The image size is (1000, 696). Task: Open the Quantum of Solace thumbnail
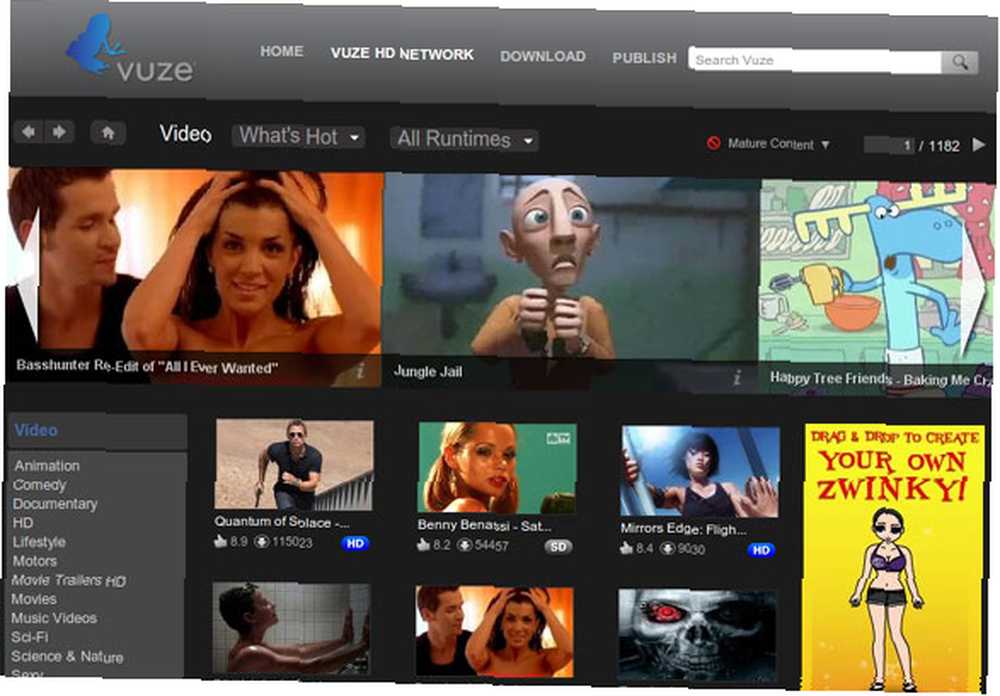pyautogui.click(x=294, y=464)
